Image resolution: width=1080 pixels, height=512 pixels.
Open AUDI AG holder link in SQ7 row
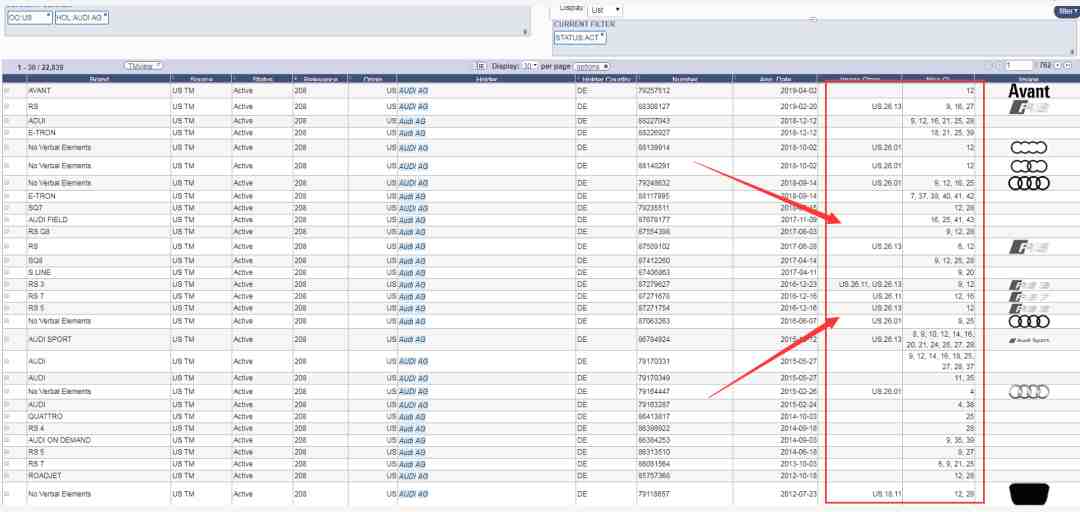(x=413, y=207)
